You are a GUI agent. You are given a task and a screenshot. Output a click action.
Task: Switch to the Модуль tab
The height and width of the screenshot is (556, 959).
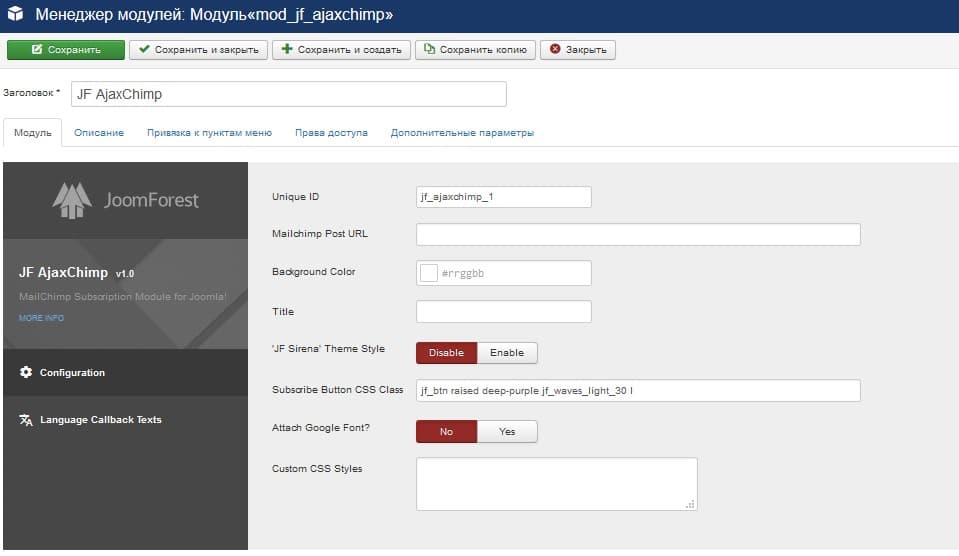coord(32,133)
